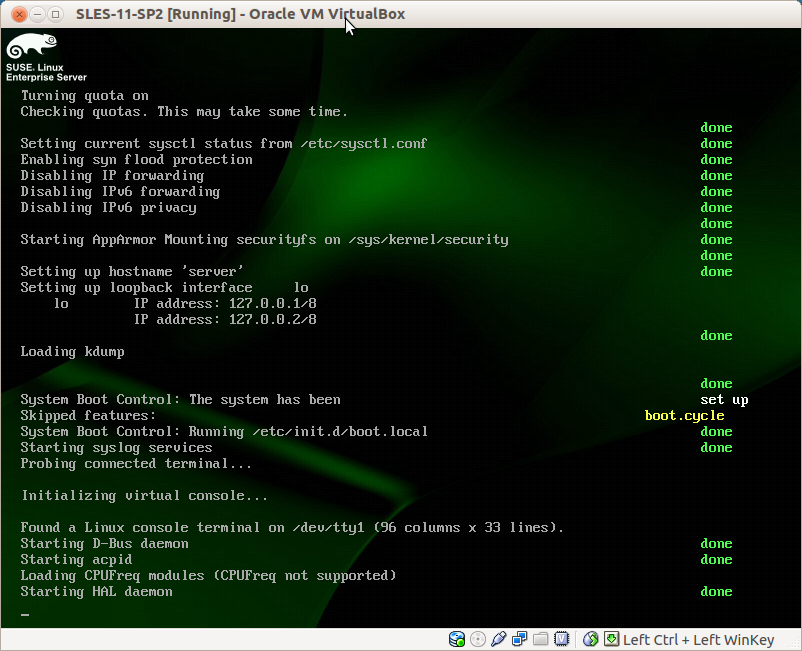Click the shared folders indicator icon

tap(541, 639)
